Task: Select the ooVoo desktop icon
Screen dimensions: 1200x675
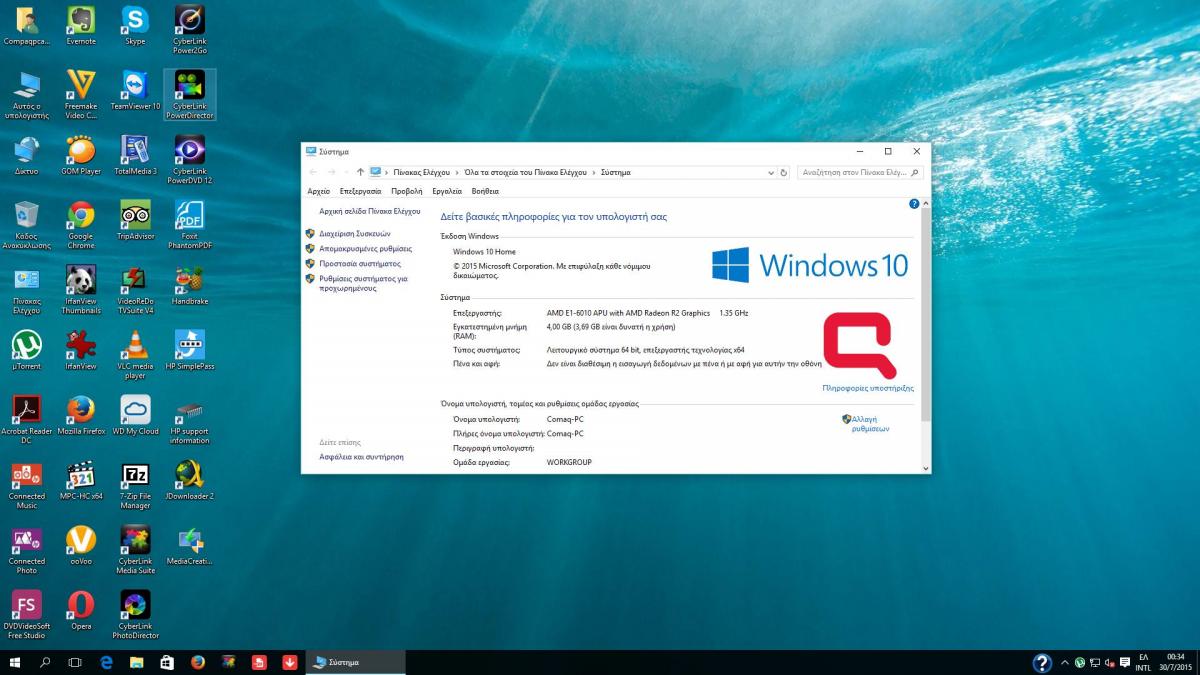Action: coord(81,545)
